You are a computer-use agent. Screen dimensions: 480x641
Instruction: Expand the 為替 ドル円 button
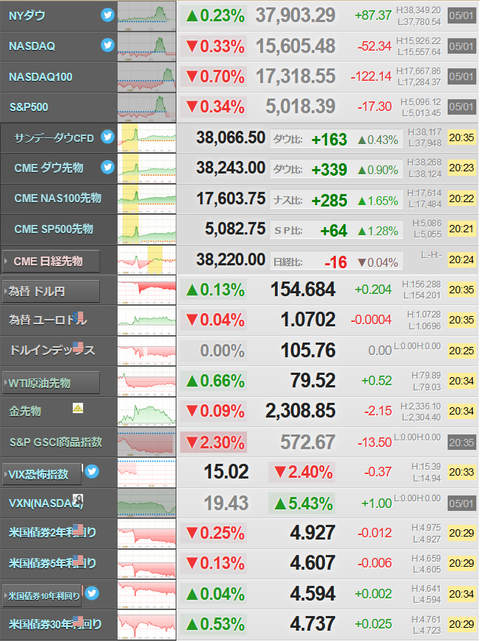51,291
